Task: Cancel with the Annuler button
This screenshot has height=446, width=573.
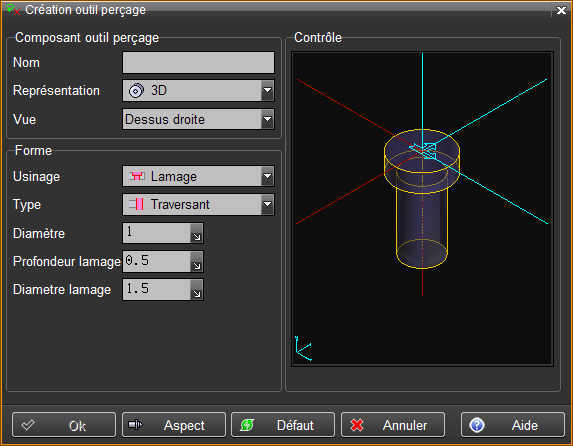Action: (393, 425)
